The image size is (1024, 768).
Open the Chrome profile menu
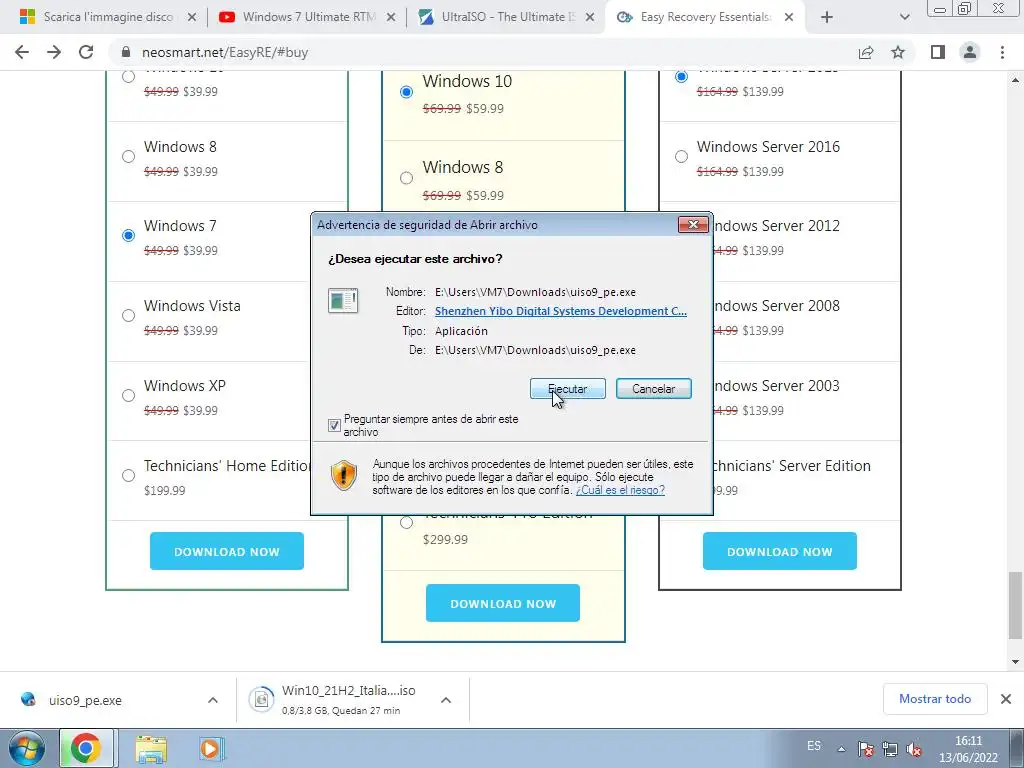point(970,52)
